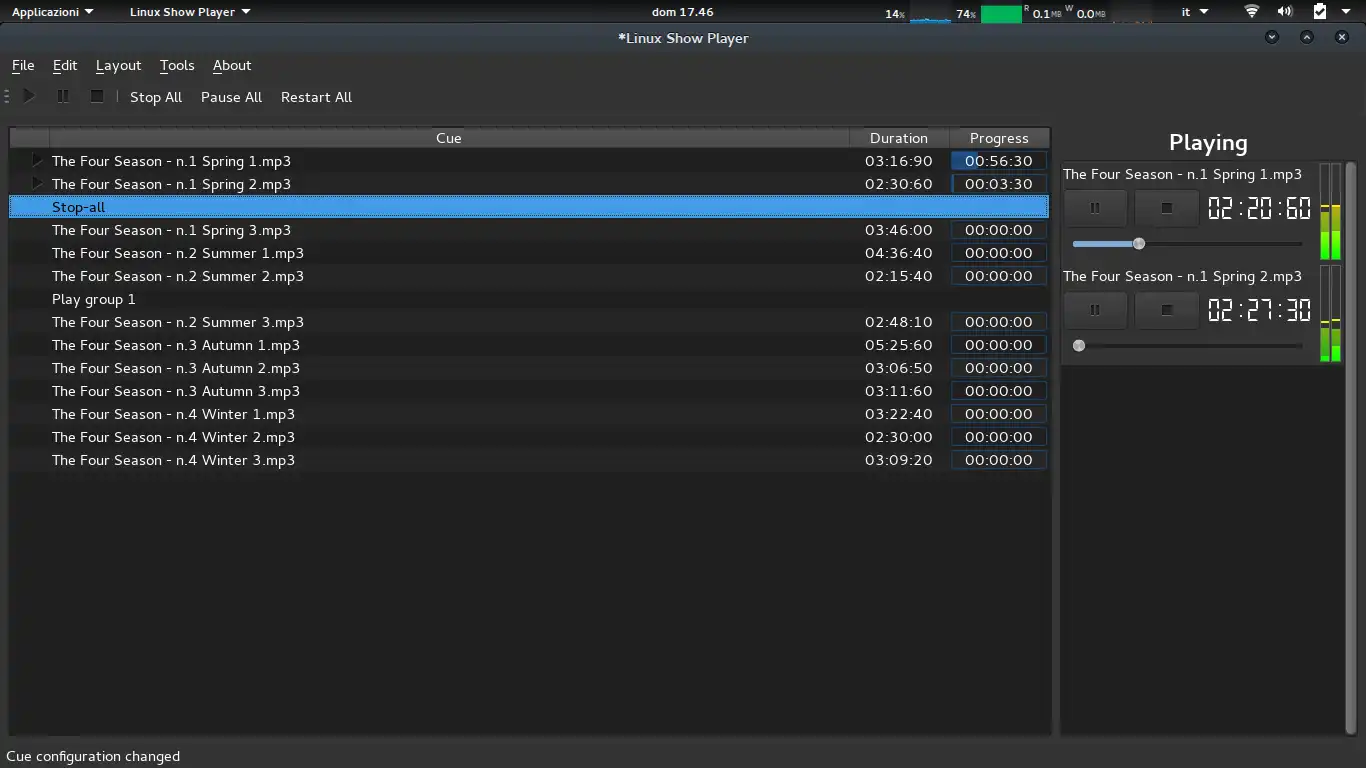The image size is (1366, 768).
Task: Select cue 'The Four Season - n.3 Autumn 1.mp3'
Action: 529,345
